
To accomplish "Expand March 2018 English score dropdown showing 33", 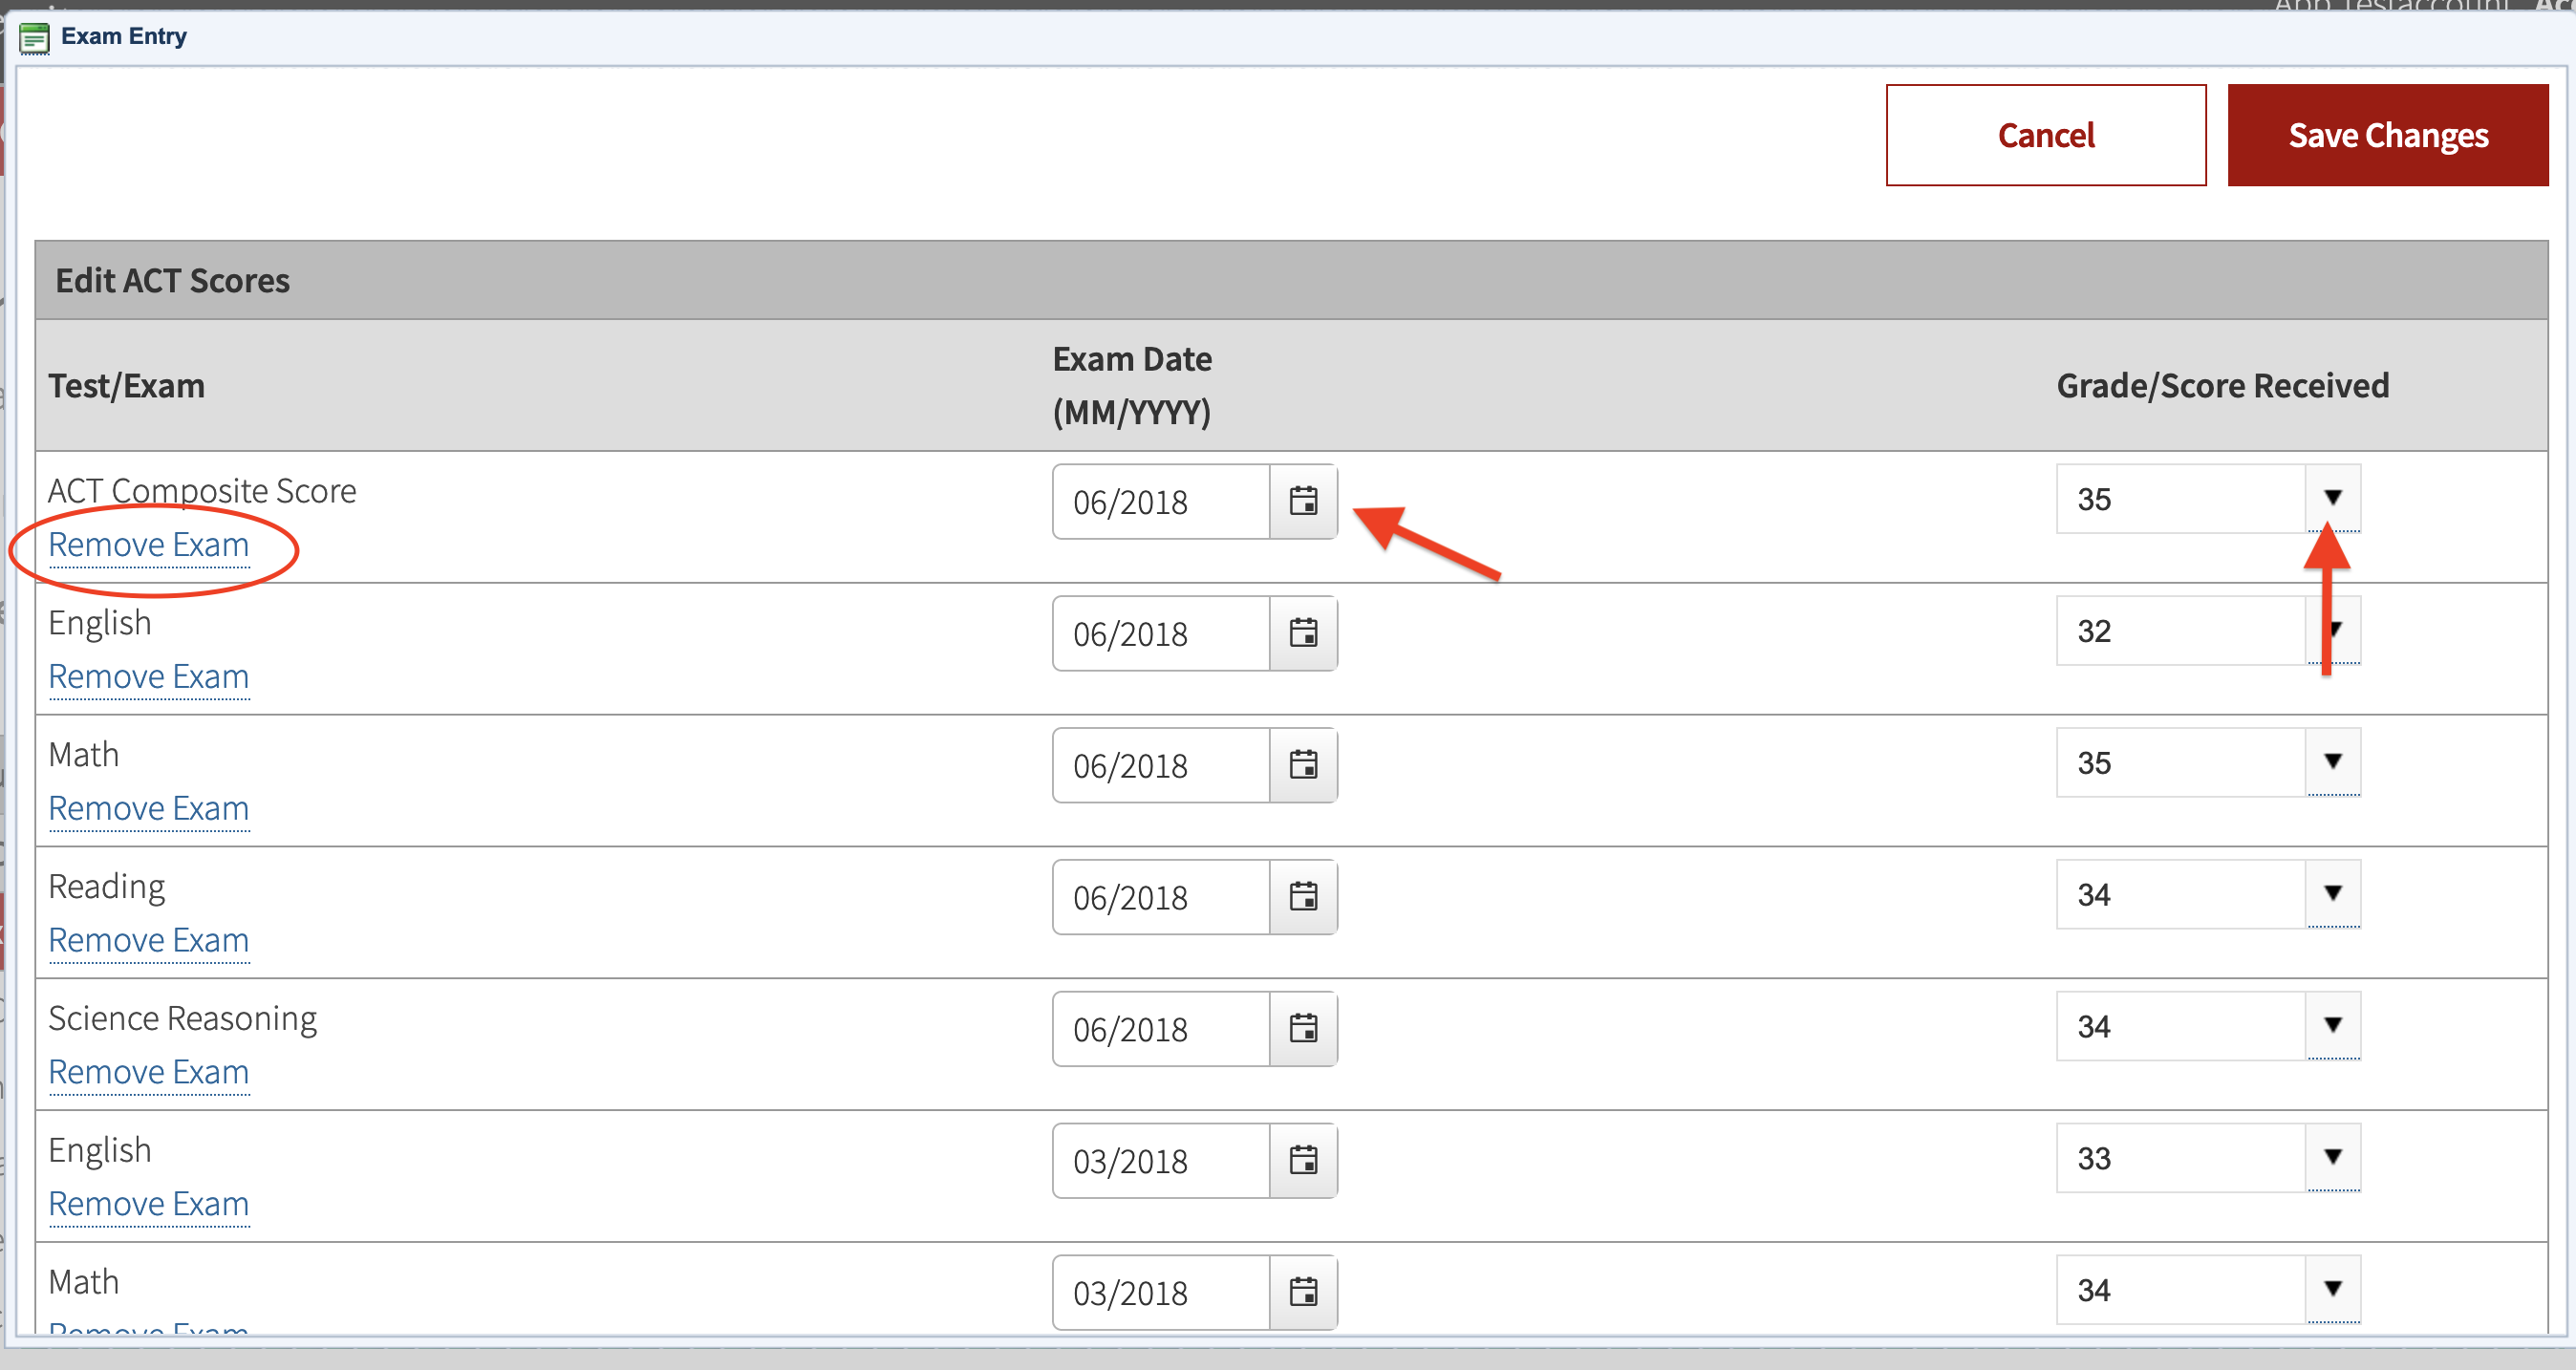I will pos(2332,1158).
